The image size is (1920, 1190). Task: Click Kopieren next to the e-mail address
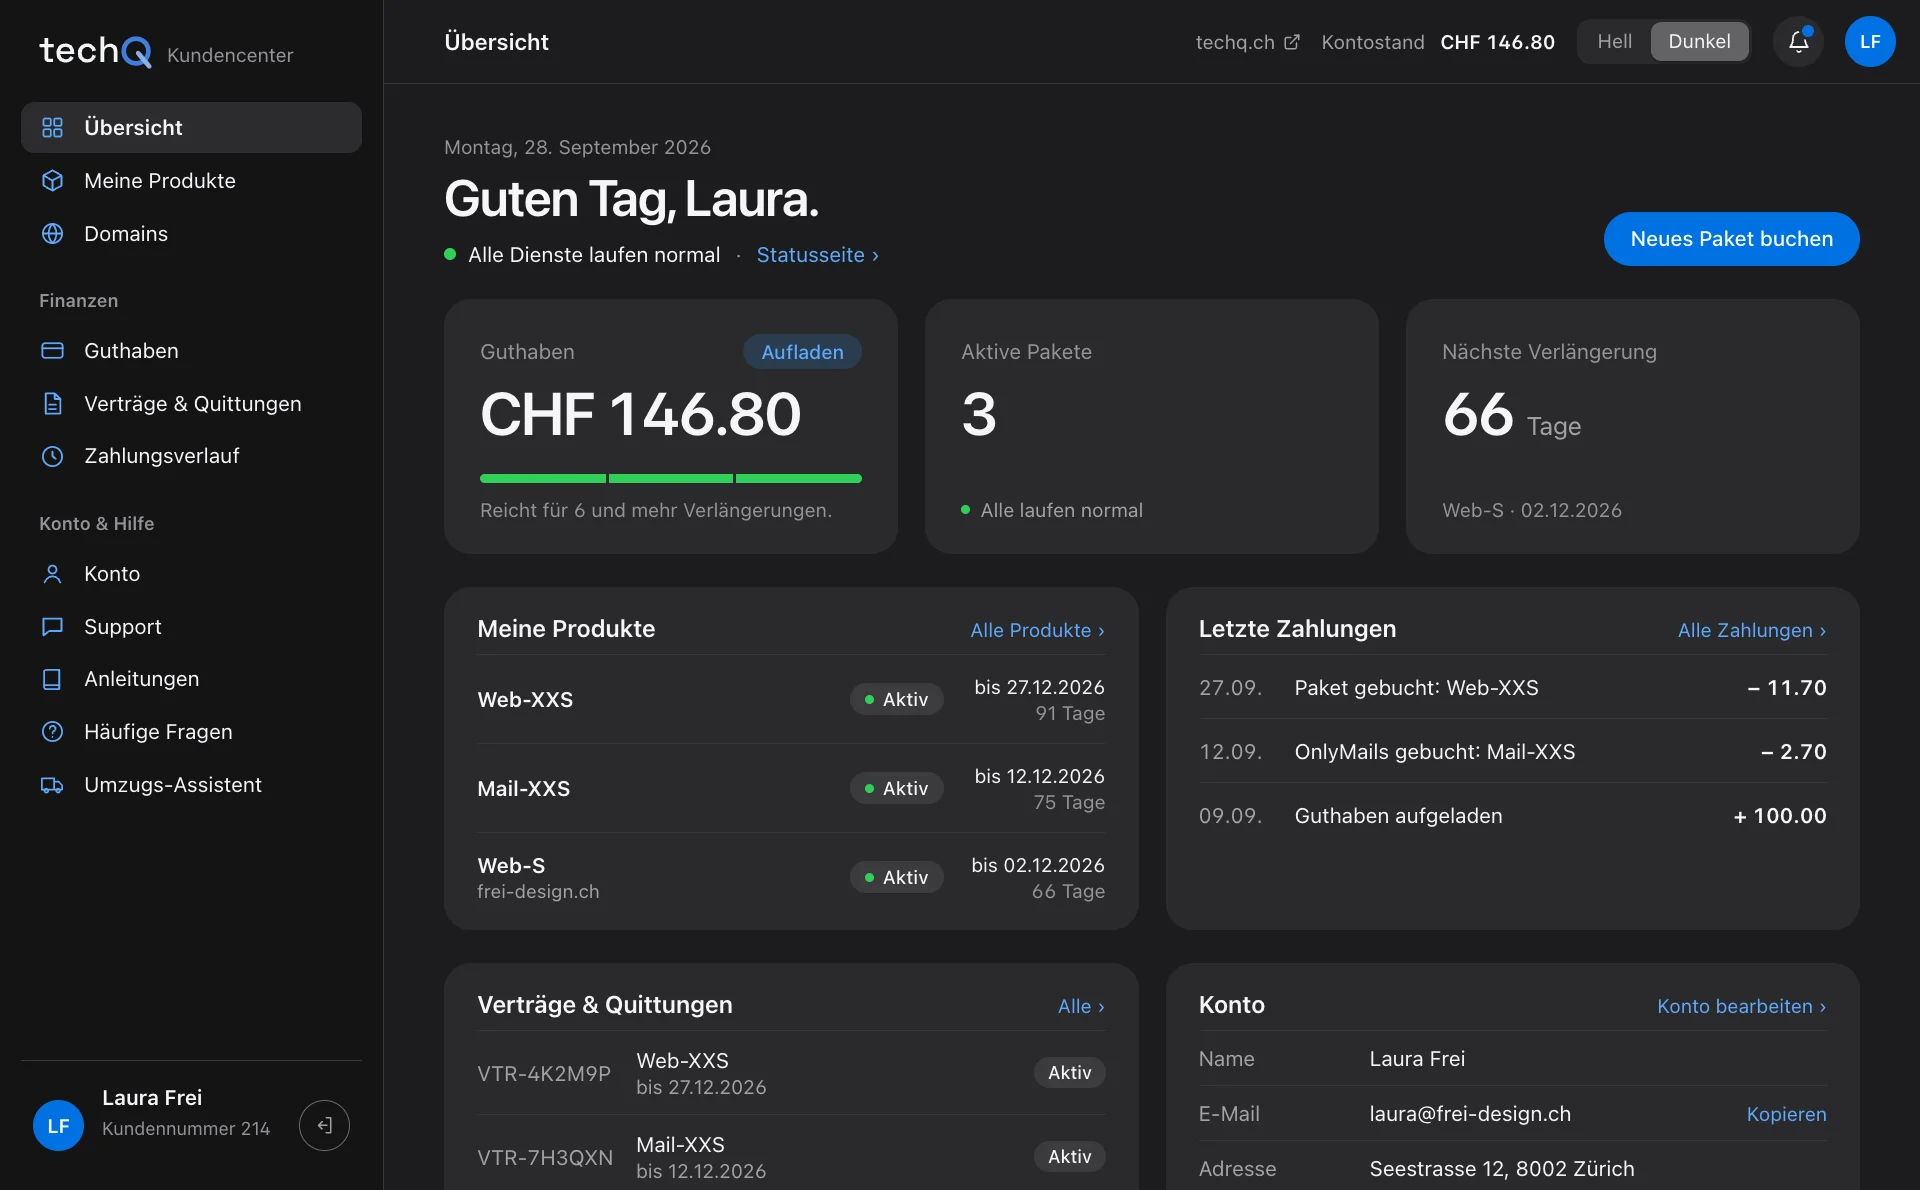pos(1786,1114)
